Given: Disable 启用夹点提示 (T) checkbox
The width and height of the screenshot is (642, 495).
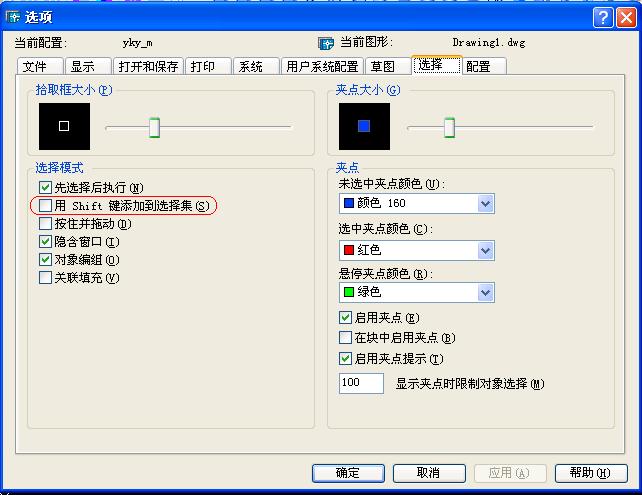Looking at the screenshot, I should coord(345,359).
